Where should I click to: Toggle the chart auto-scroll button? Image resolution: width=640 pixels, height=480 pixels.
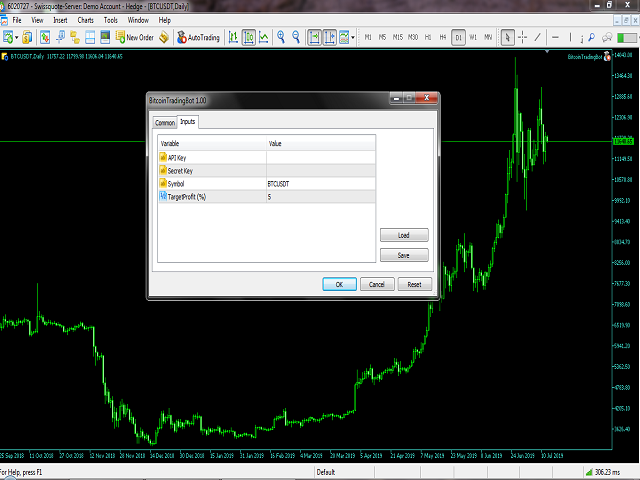pyautogui.click(x=314, y=37)
